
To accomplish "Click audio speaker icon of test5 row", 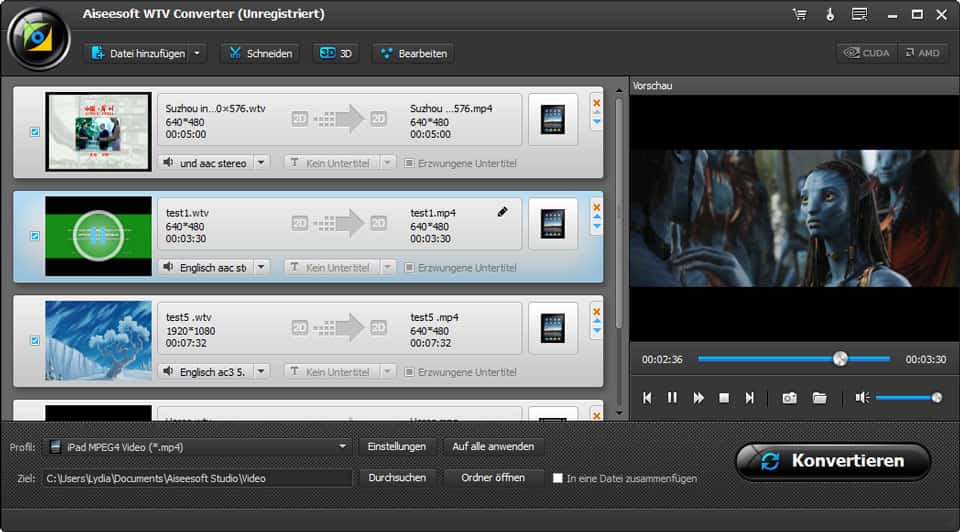I will click(x=168, y=372).
